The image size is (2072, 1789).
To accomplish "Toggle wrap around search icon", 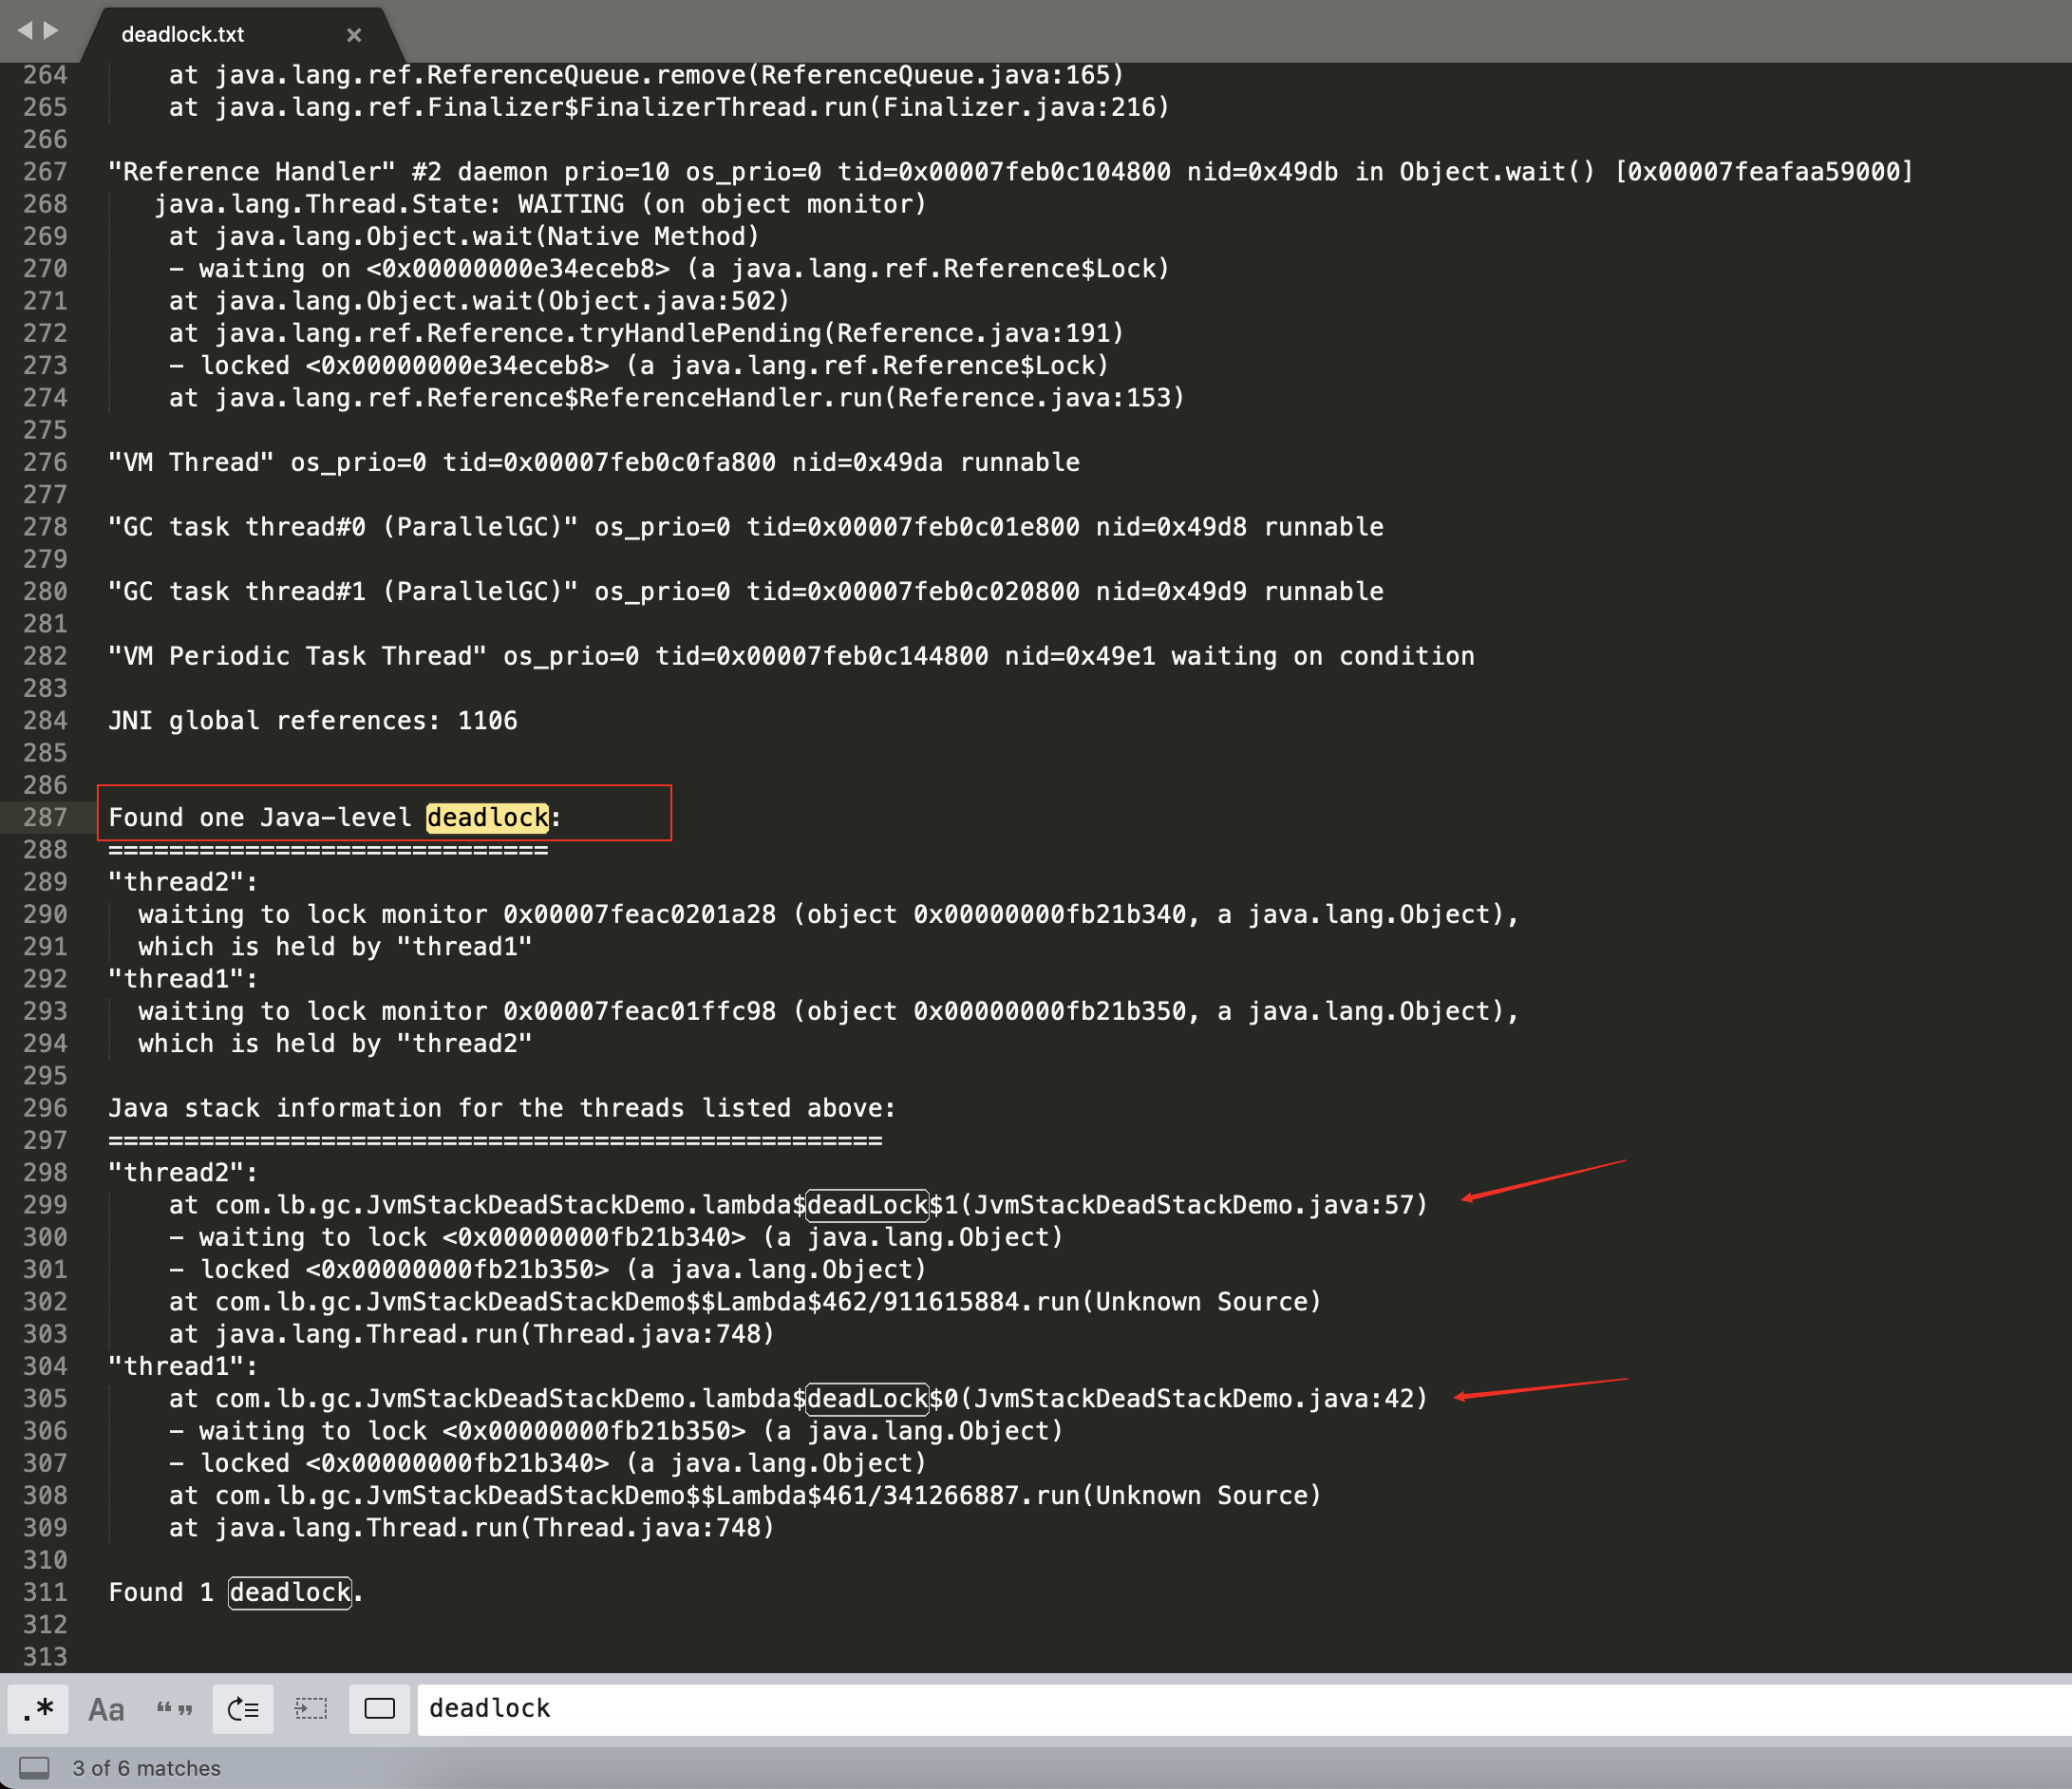I will pyautogui.click(x=243, y=1709).
